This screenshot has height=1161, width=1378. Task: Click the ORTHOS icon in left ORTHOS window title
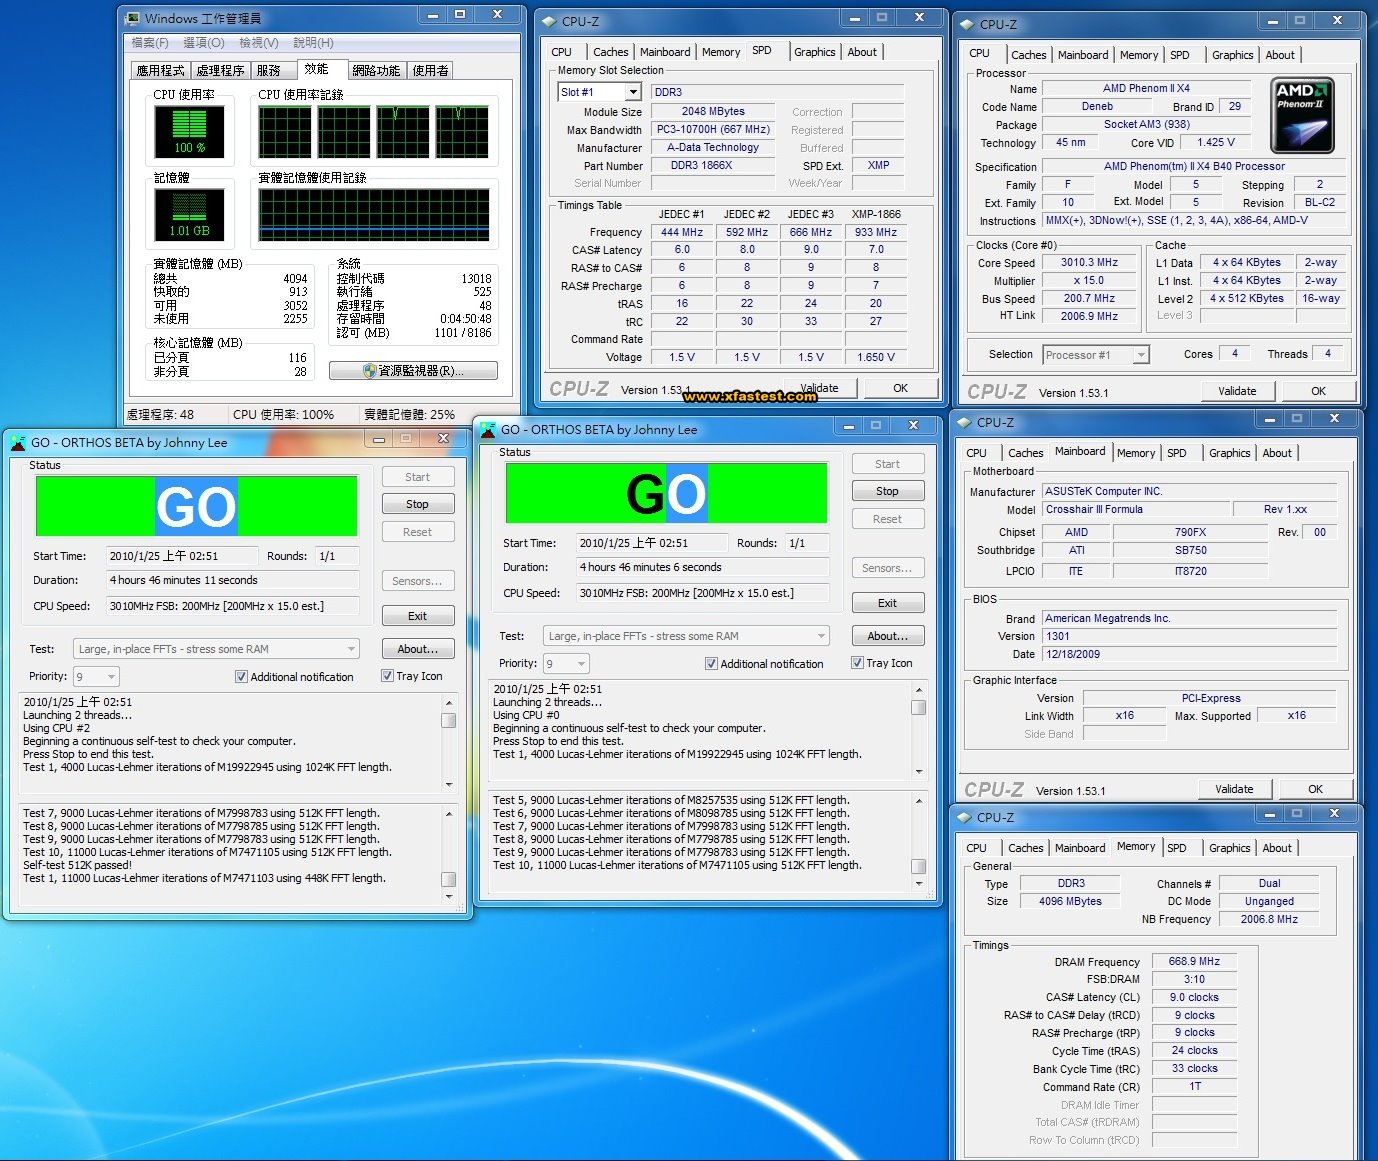coord(18,442)
